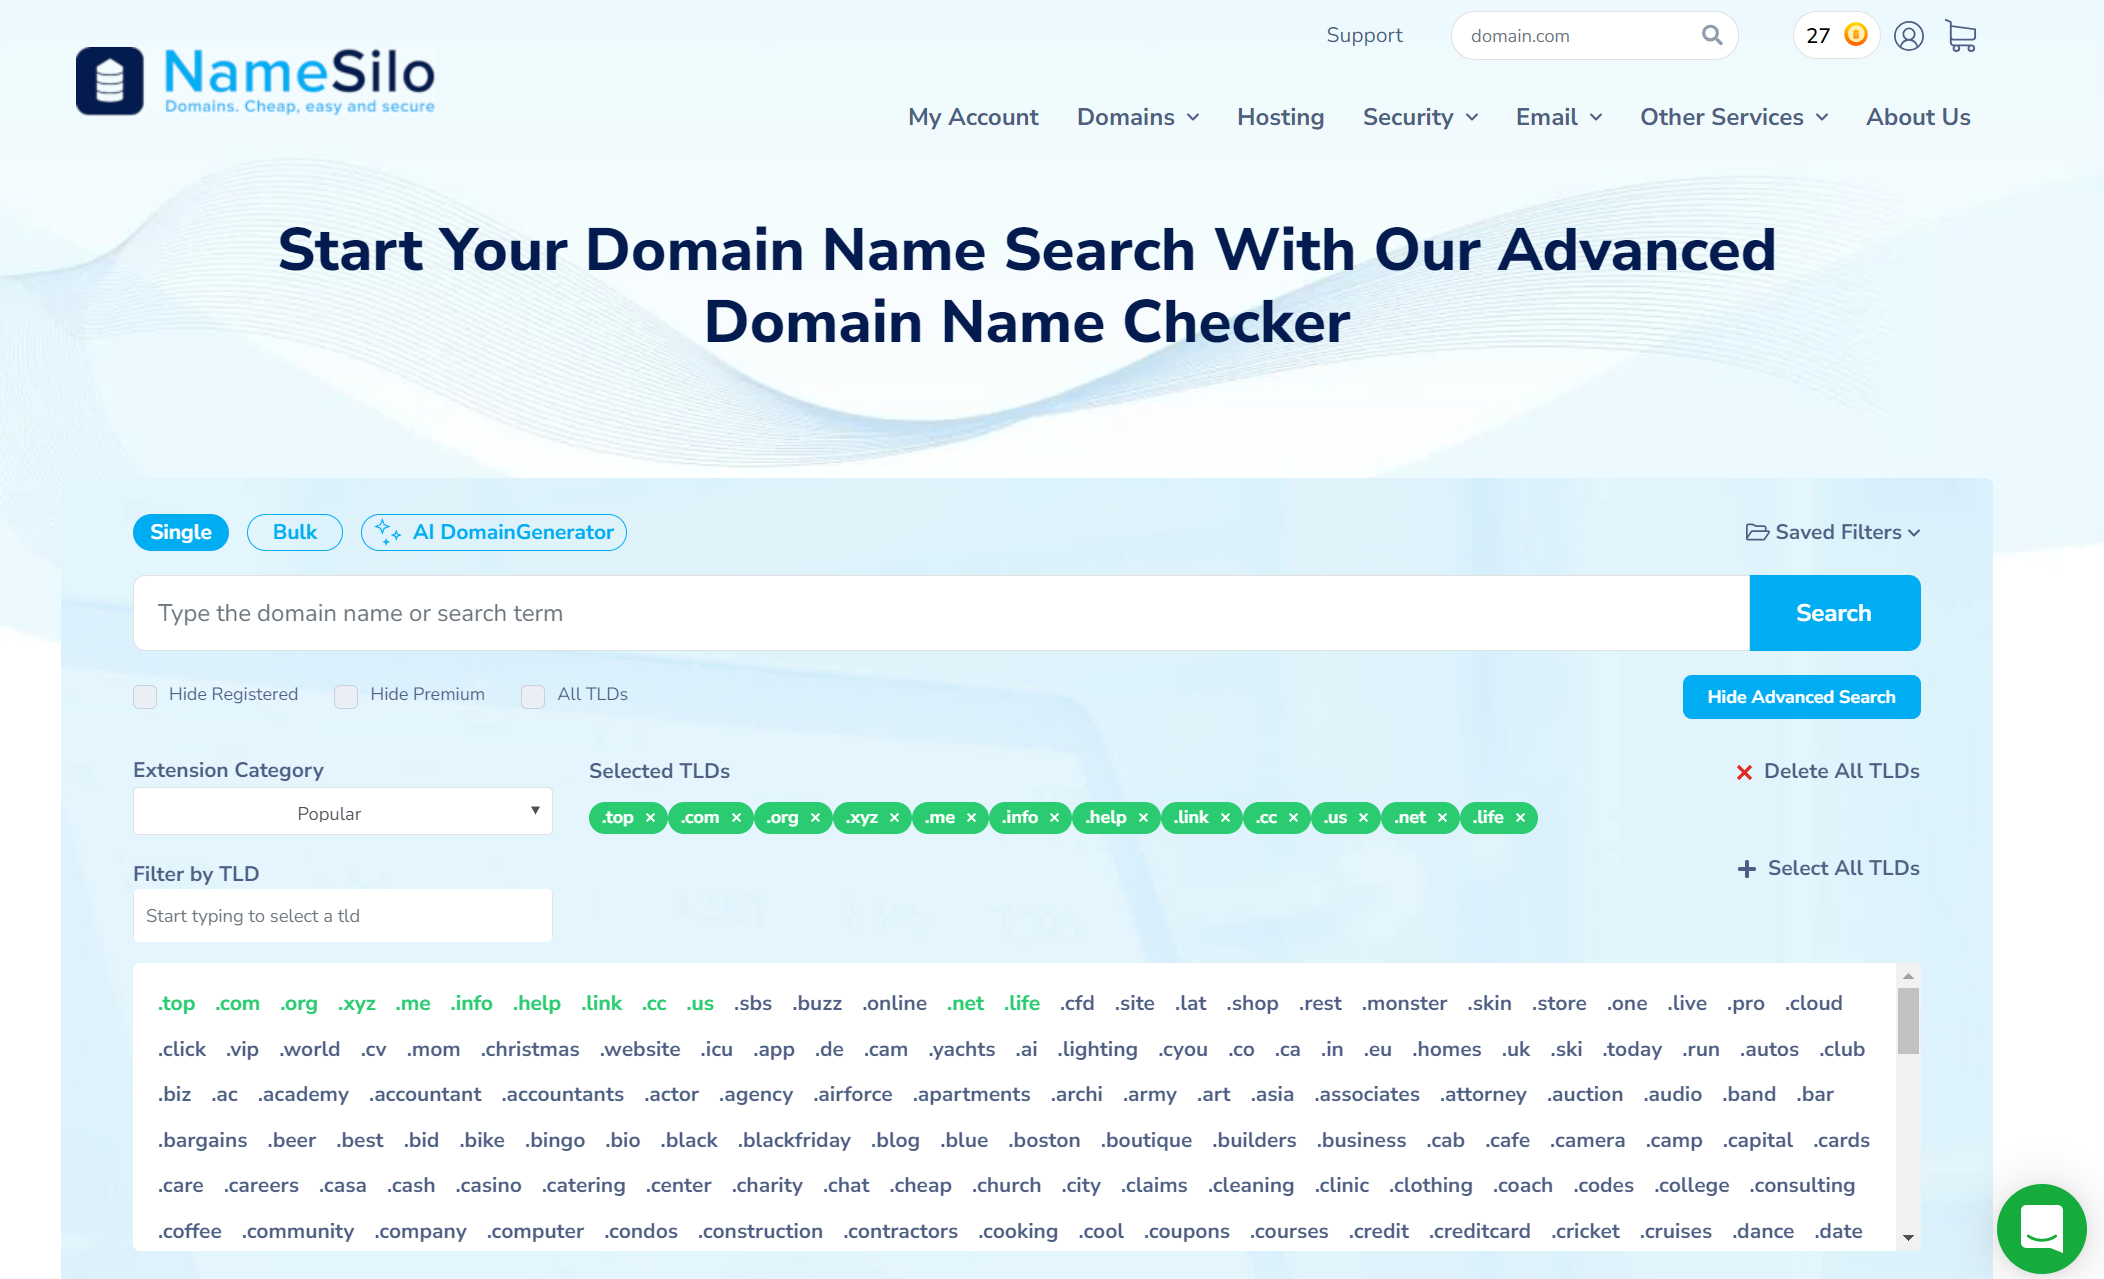
Task: Click the shopping cart icon
Action: point(1960,36)
